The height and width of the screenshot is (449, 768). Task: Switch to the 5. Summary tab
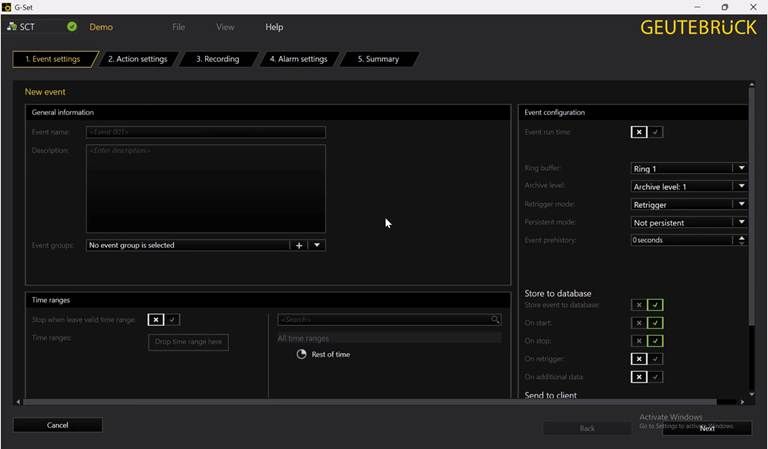tap(378, 59)
